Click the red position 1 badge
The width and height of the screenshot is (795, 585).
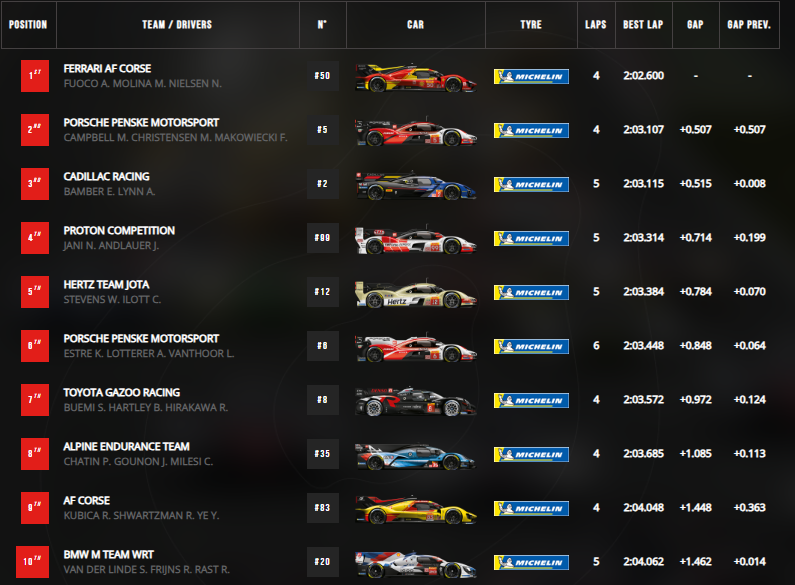tap(35, 76)
